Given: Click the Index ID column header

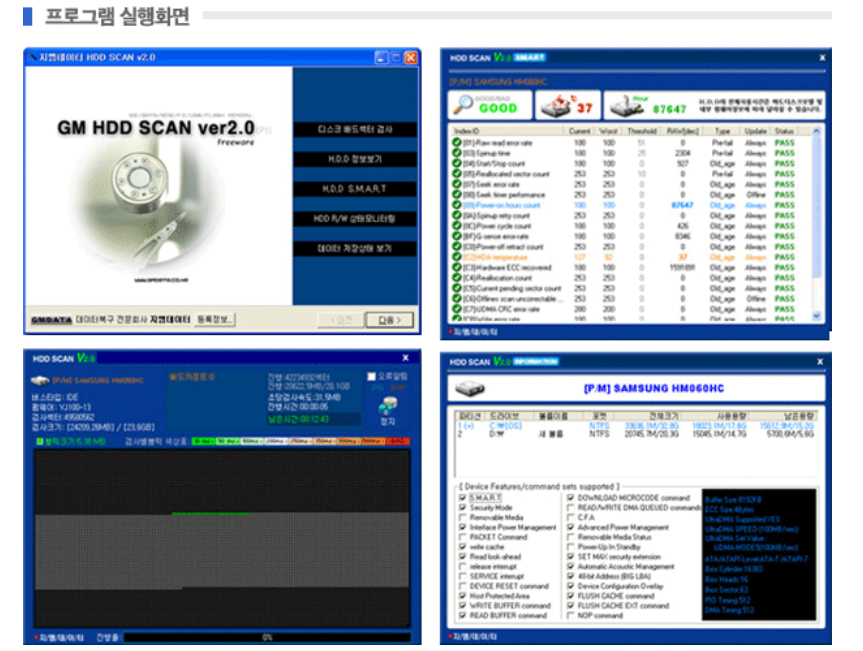Looking at the screenshot, I should click(x=509, y=131).
